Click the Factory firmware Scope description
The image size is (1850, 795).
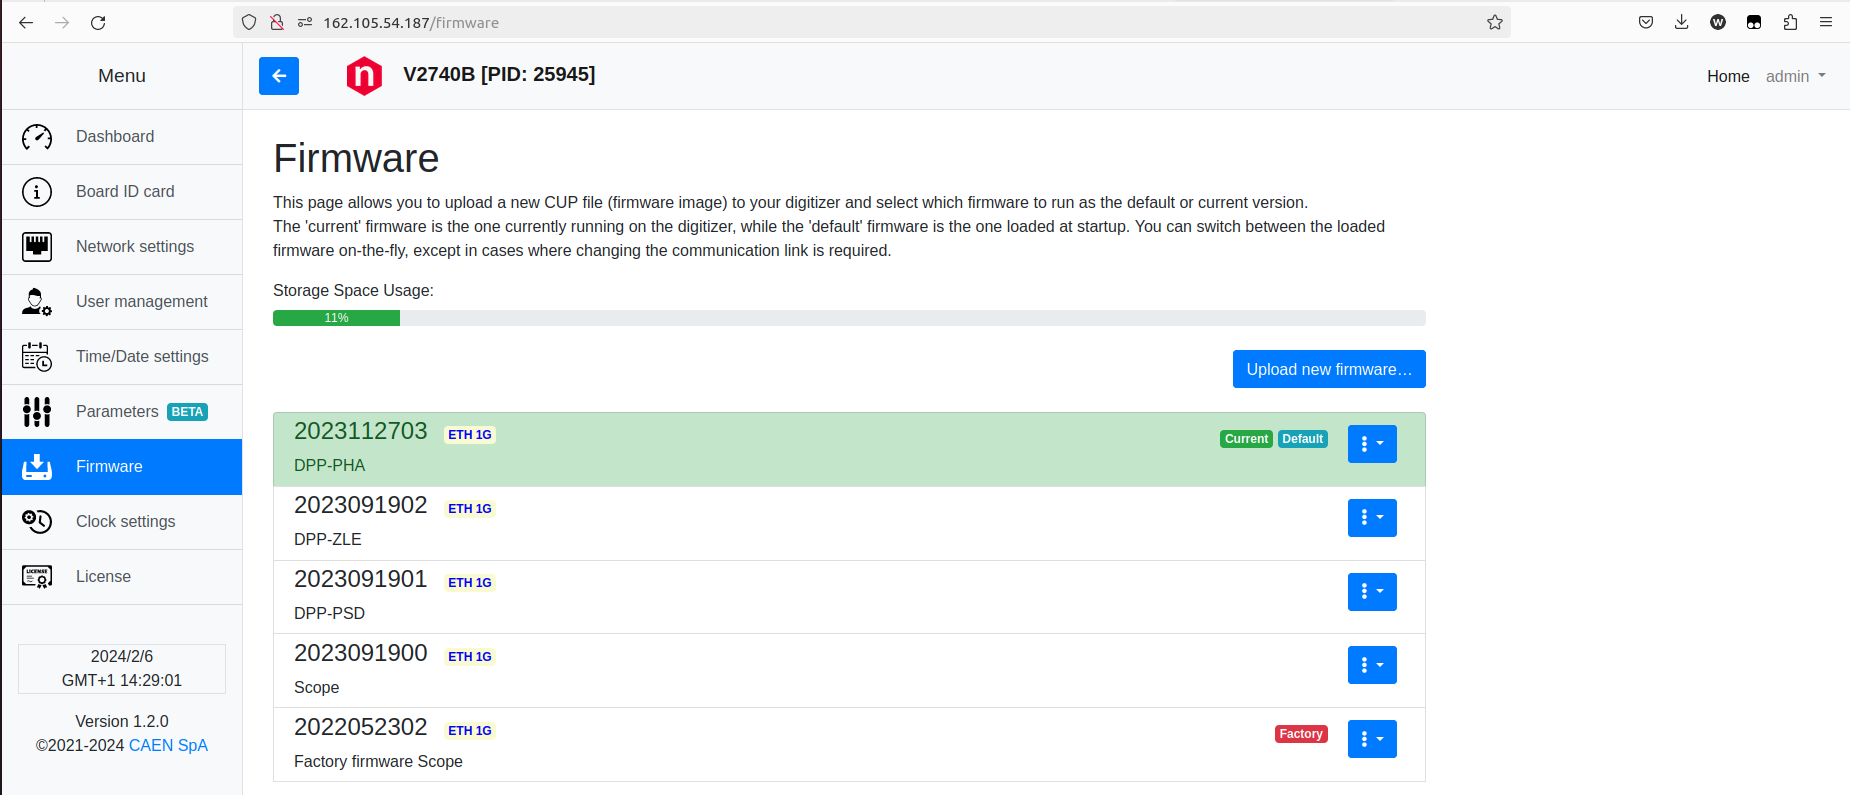378,761
